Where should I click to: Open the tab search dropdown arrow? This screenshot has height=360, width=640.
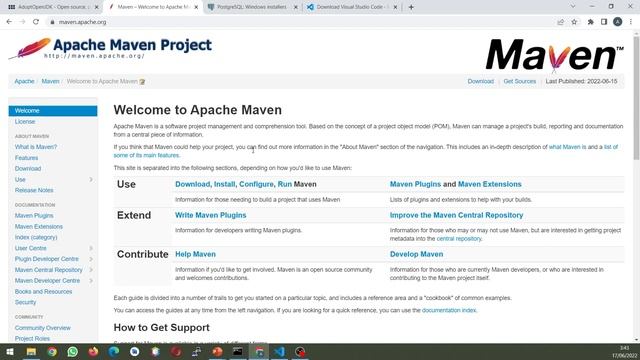[573, 7]
